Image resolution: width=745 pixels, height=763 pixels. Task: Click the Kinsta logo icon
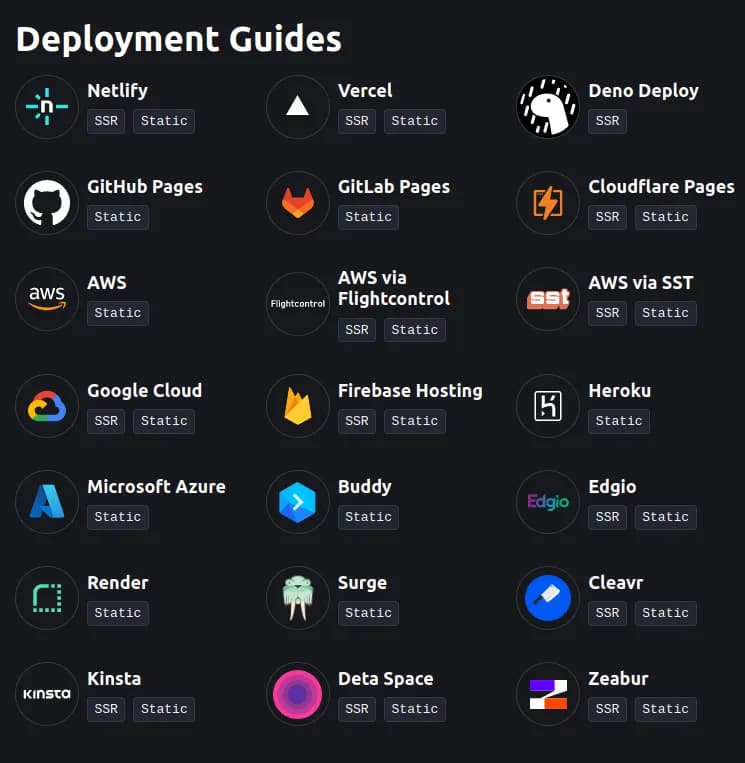pos(47,693)
